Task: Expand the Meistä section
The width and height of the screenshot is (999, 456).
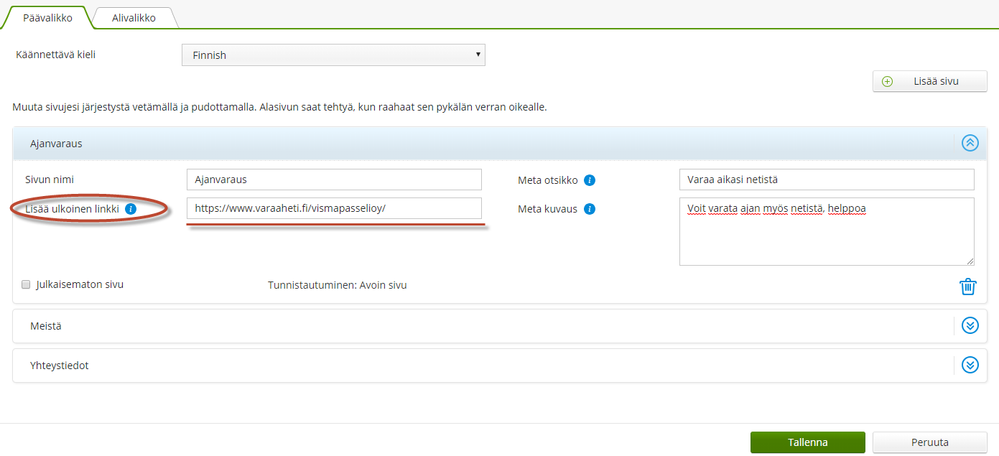Action: [970, 326]
